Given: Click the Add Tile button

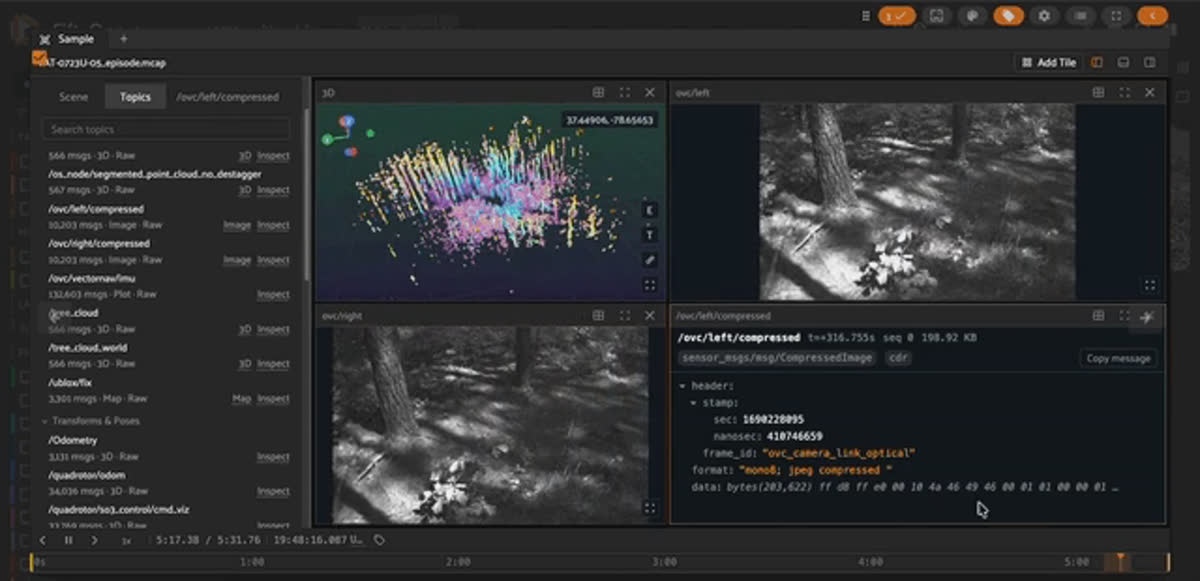Looking at the screenshot, I should pos(1048,62).
